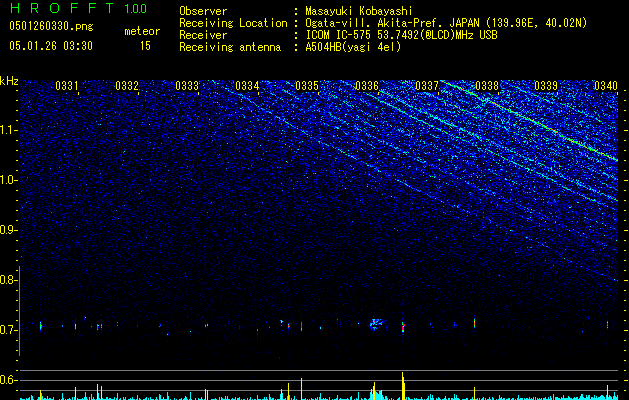Select observer name Masayuki Kobayashi
The image size is (629, 400).
[359, 11]
